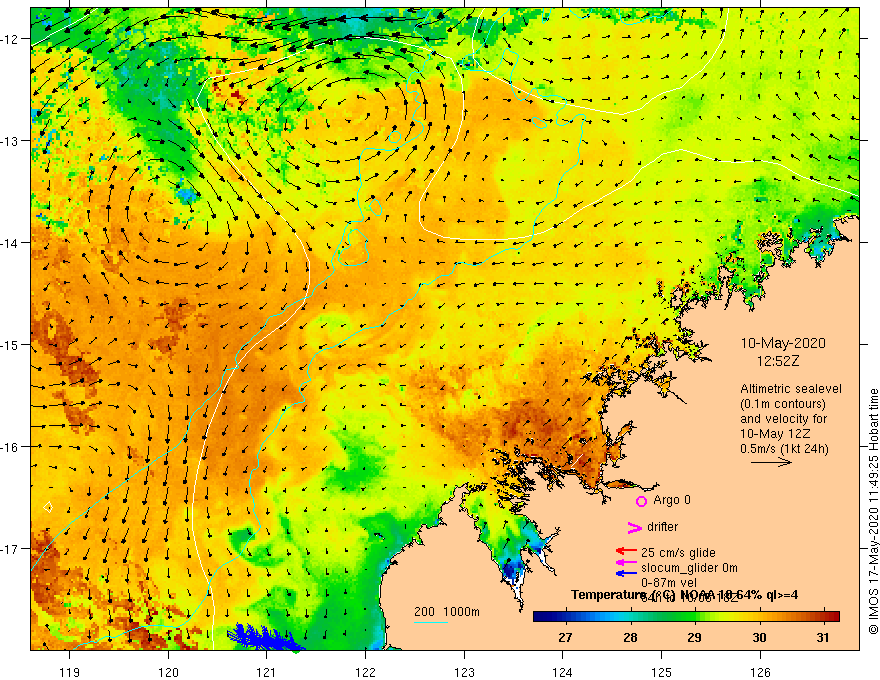
Task: Click the longitude 125 axis label
Action: pos(661,672)
